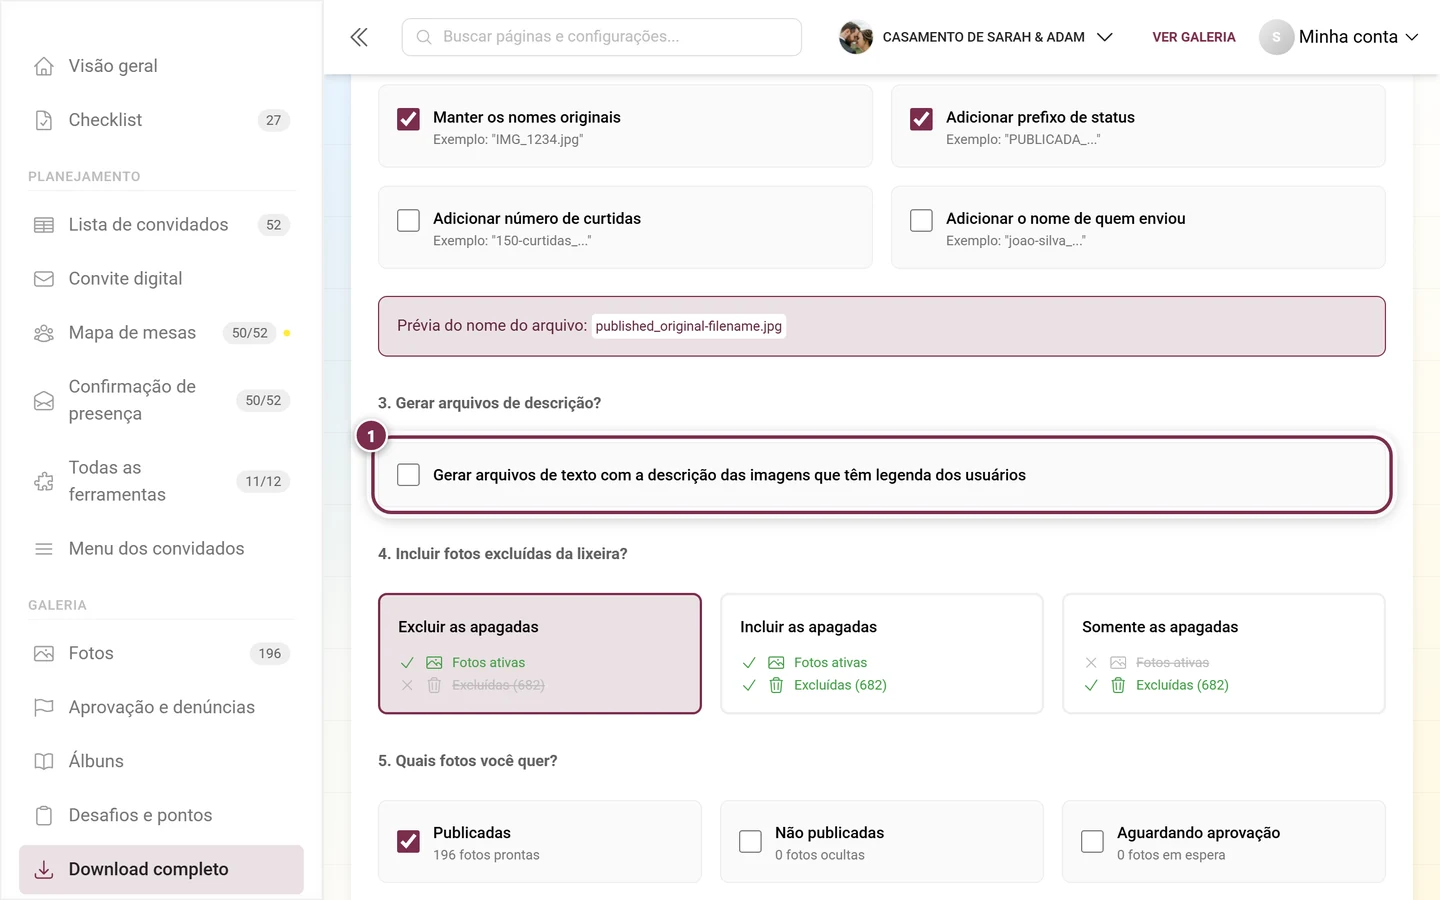This screenshot has height=900, width=1440.
Task: Click the Desafios e pontos clipboard icon
Action: click(x=44, y=816)
